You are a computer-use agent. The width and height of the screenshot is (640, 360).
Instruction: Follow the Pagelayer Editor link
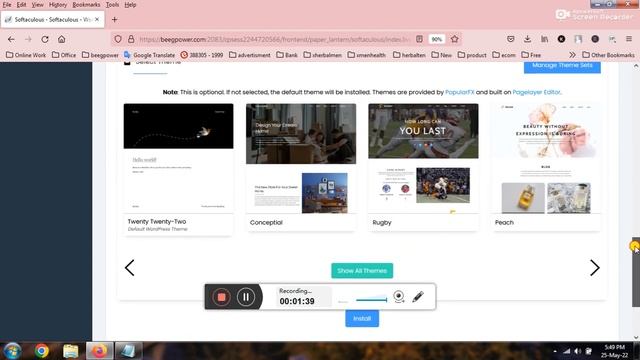tap(536, 92)
